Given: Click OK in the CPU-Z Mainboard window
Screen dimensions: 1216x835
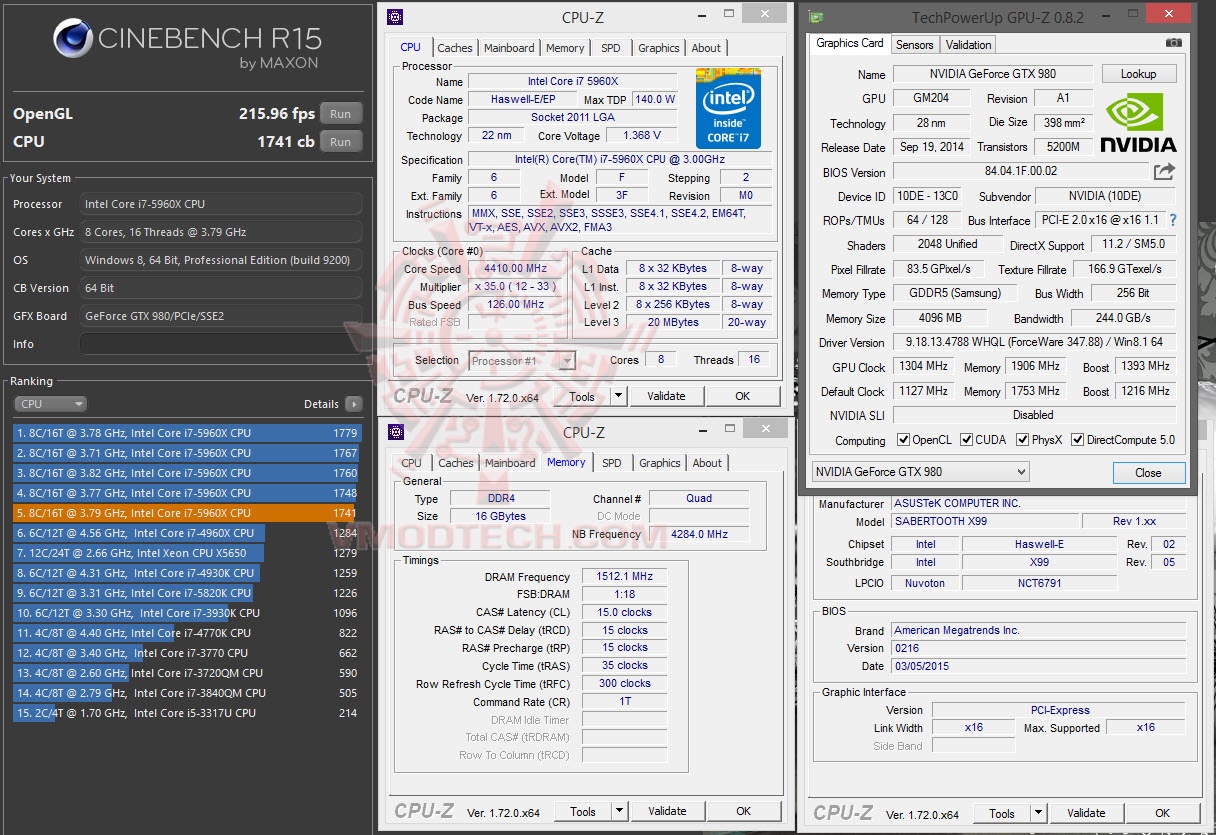Looking at the screenshot, I should [1162, 813].
